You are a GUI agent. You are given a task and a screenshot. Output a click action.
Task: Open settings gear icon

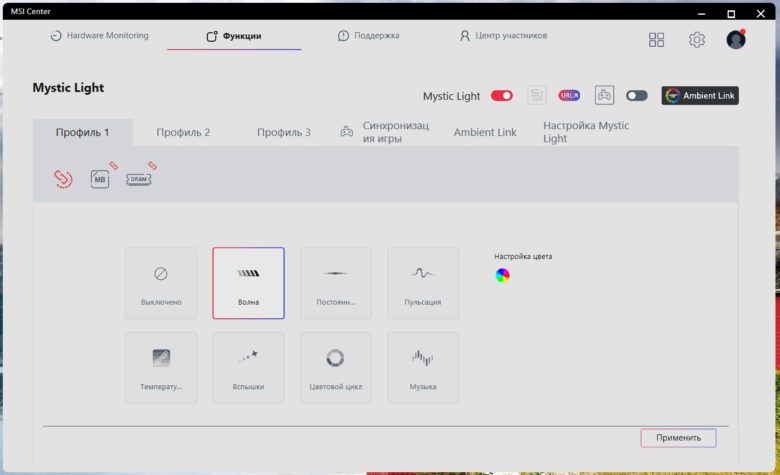coord(696,39)
